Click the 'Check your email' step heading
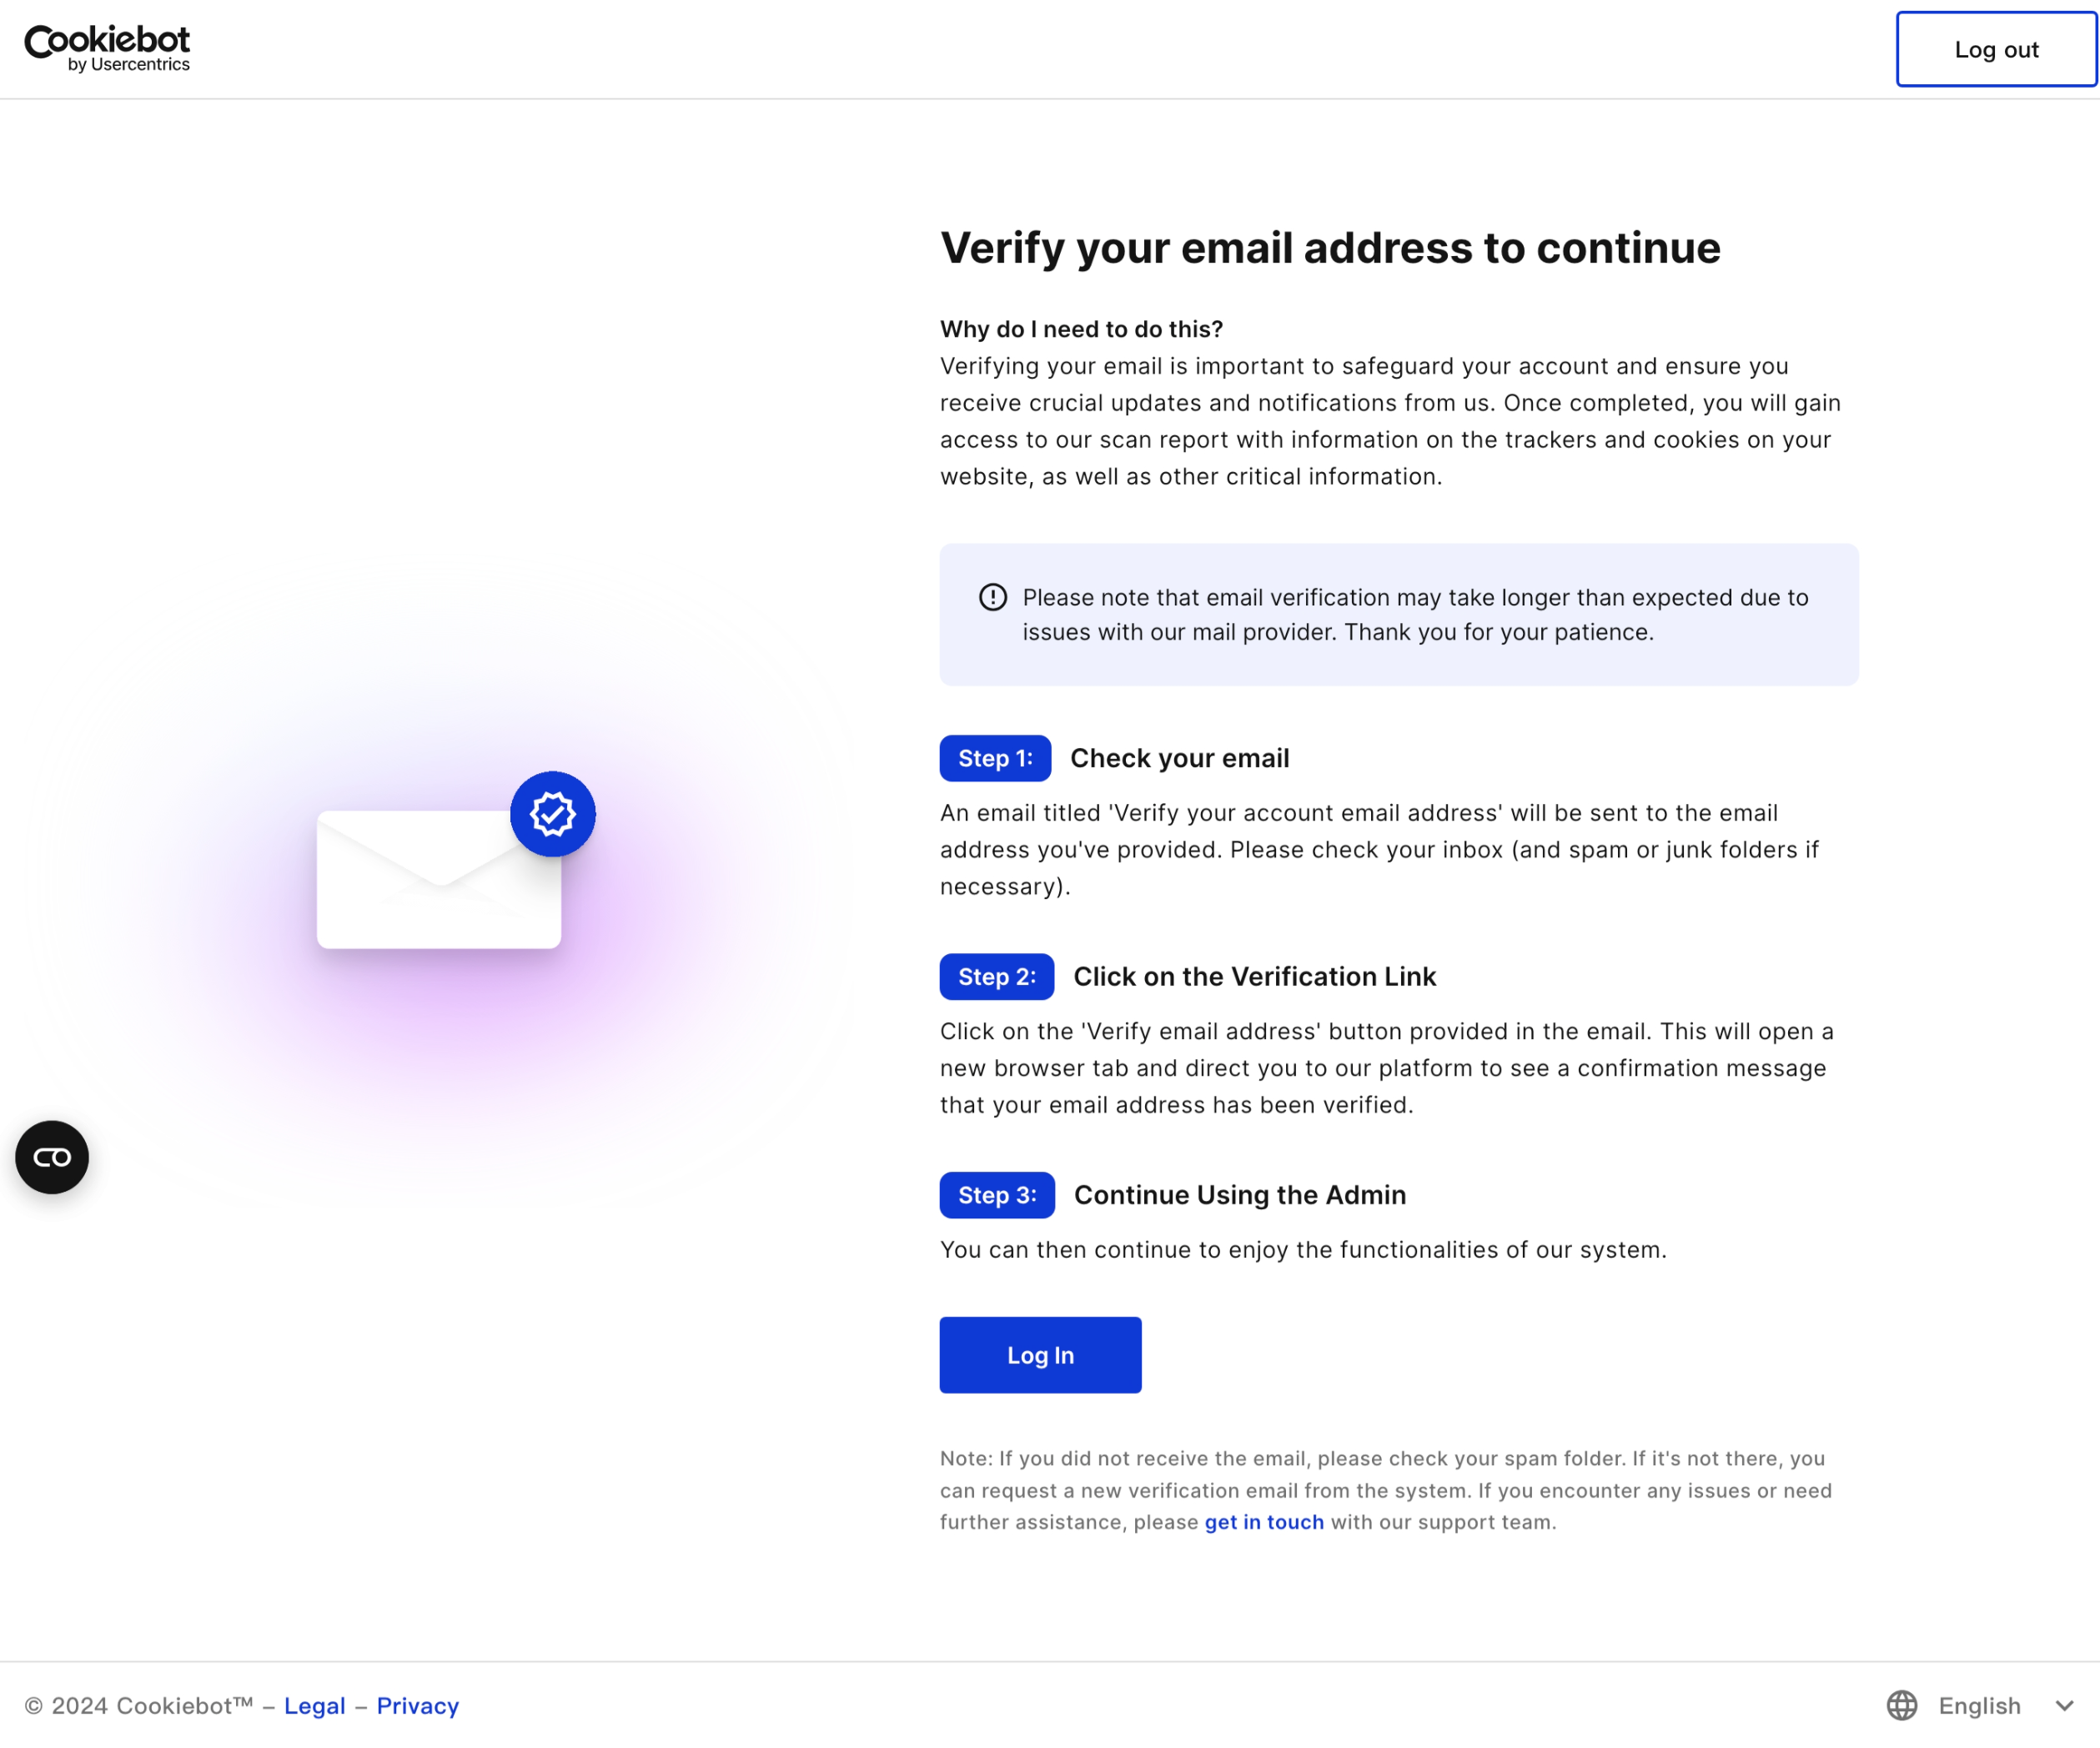2100x1748 pixels. point(1180,758)
